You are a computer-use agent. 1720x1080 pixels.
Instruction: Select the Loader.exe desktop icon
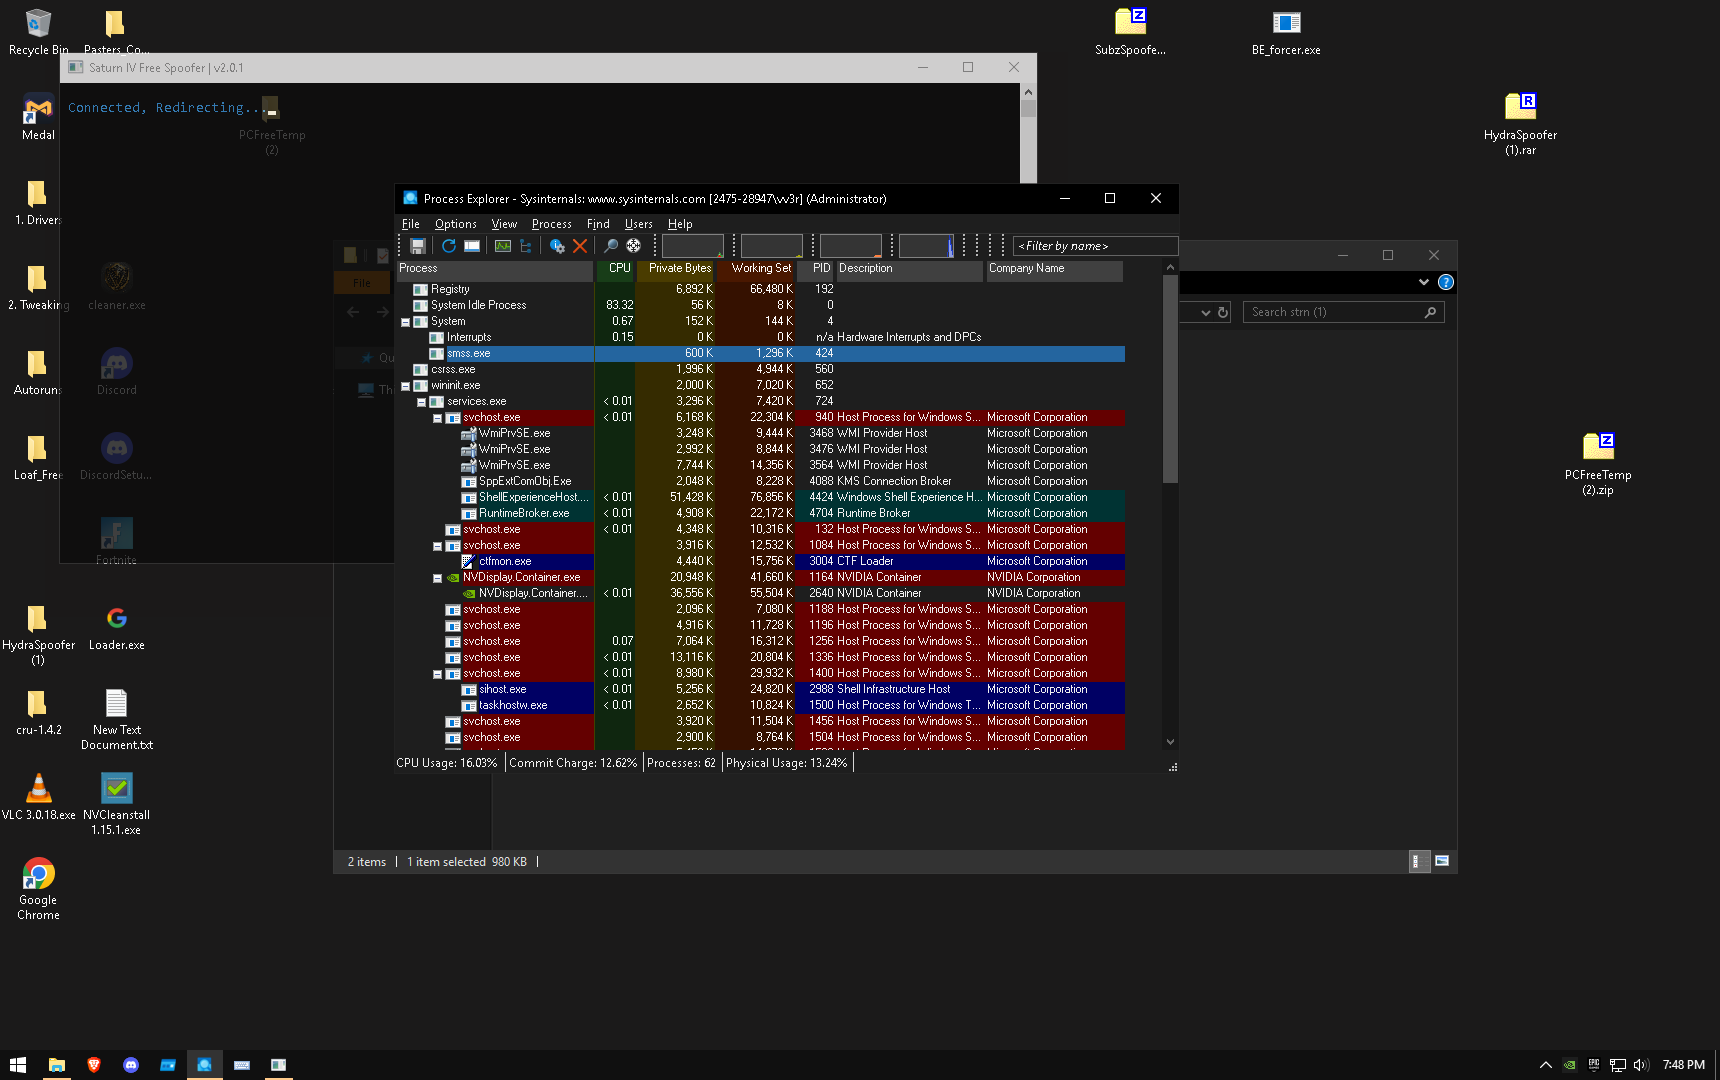[116, 627]
